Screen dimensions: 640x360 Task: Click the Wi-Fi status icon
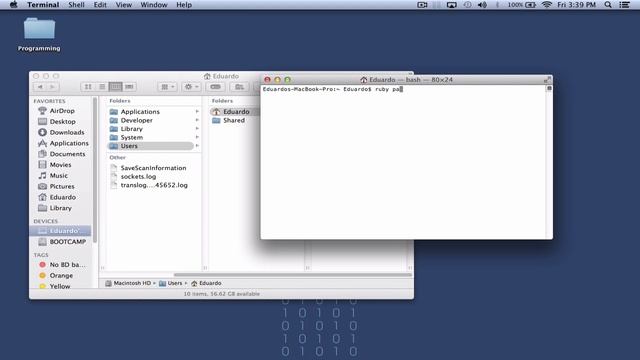(547, 5)
